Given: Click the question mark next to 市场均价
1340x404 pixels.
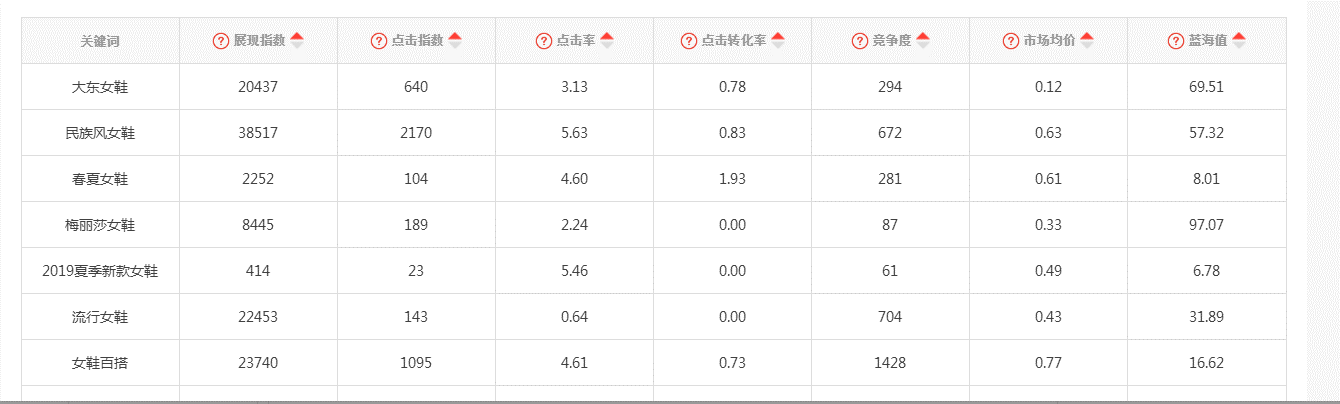Looking at the screenshot, I should tap(1011, 41).
